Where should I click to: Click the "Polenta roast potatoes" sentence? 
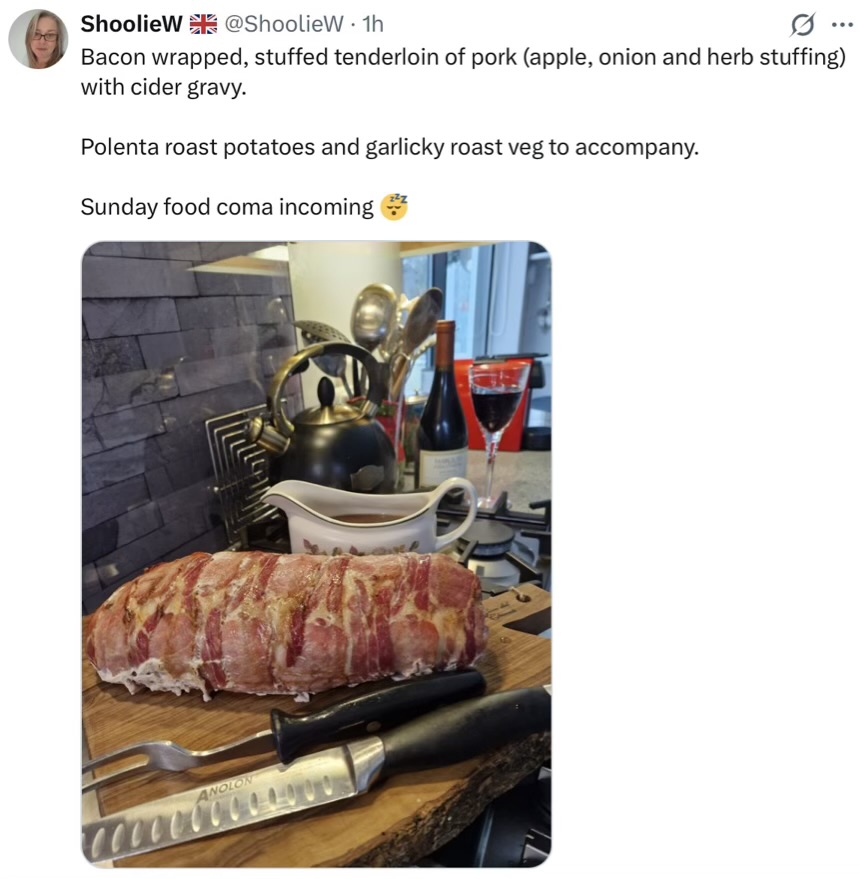click(390, 147)
